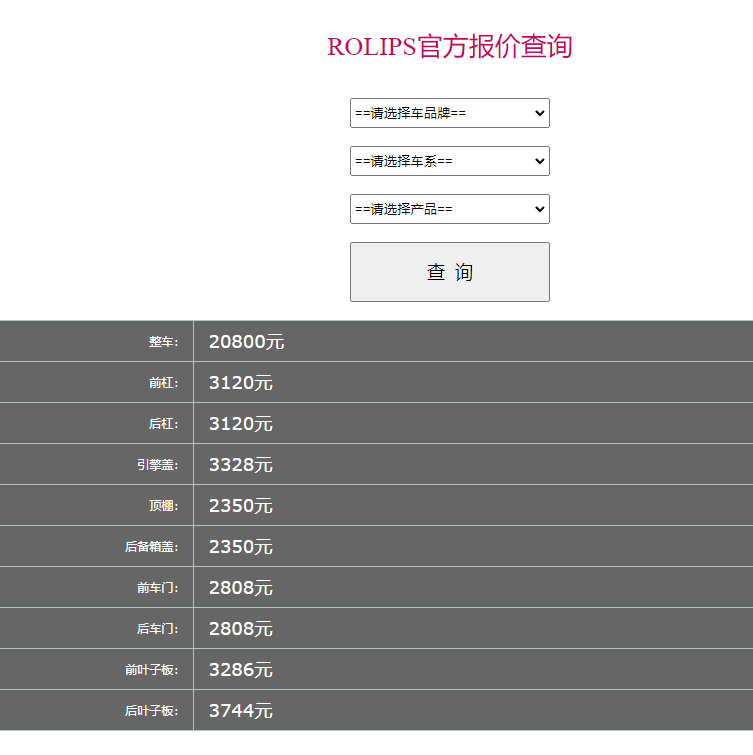The image size is (753, 755).
Task: Expand the 请选择车系 series dropdown
Action: pos(449,161)
